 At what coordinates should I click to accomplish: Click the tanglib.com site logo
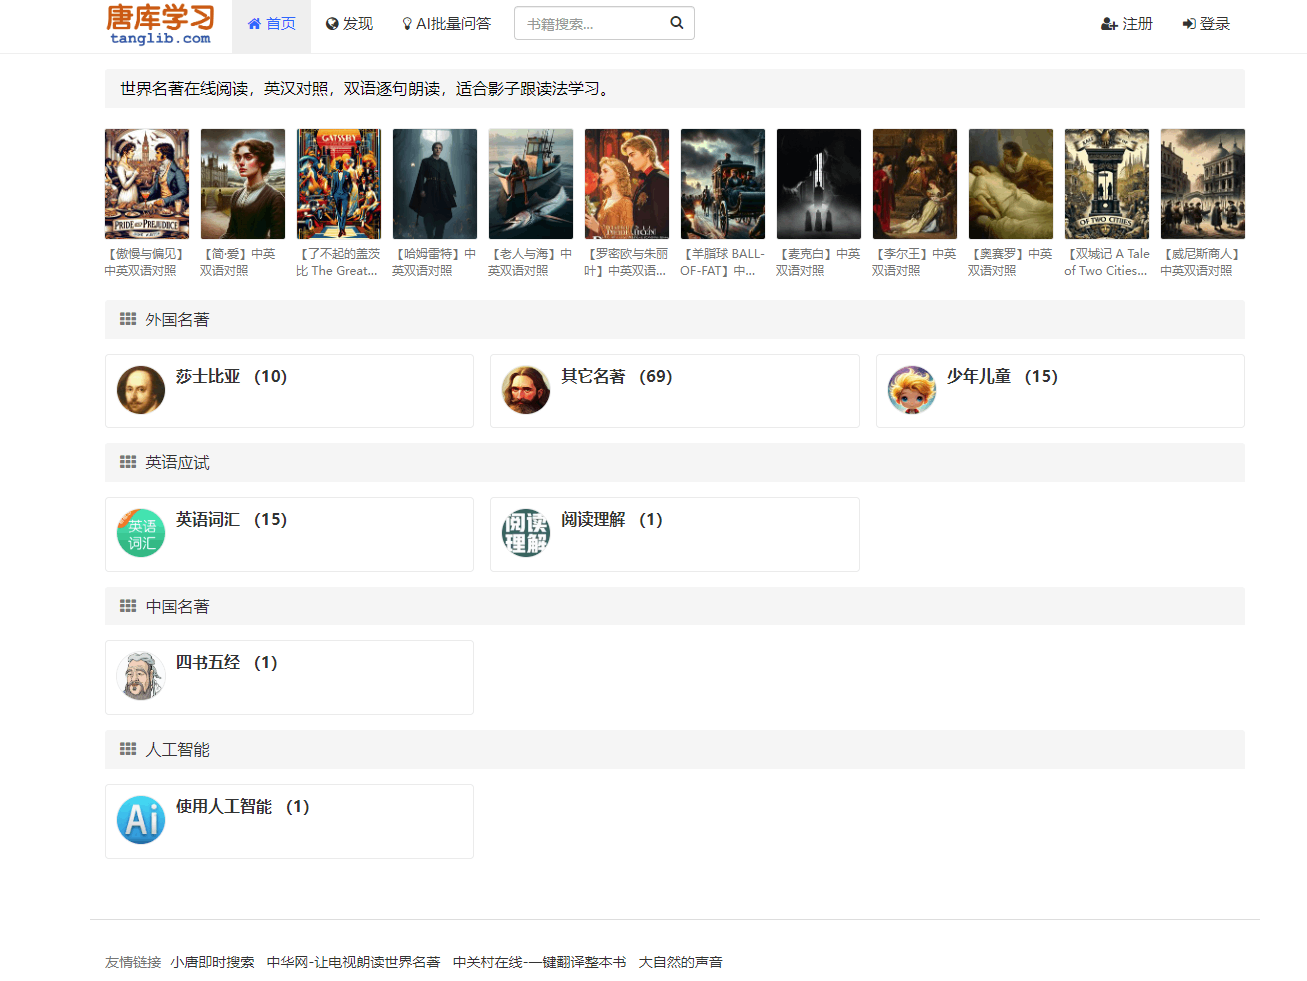click(160, 24)
